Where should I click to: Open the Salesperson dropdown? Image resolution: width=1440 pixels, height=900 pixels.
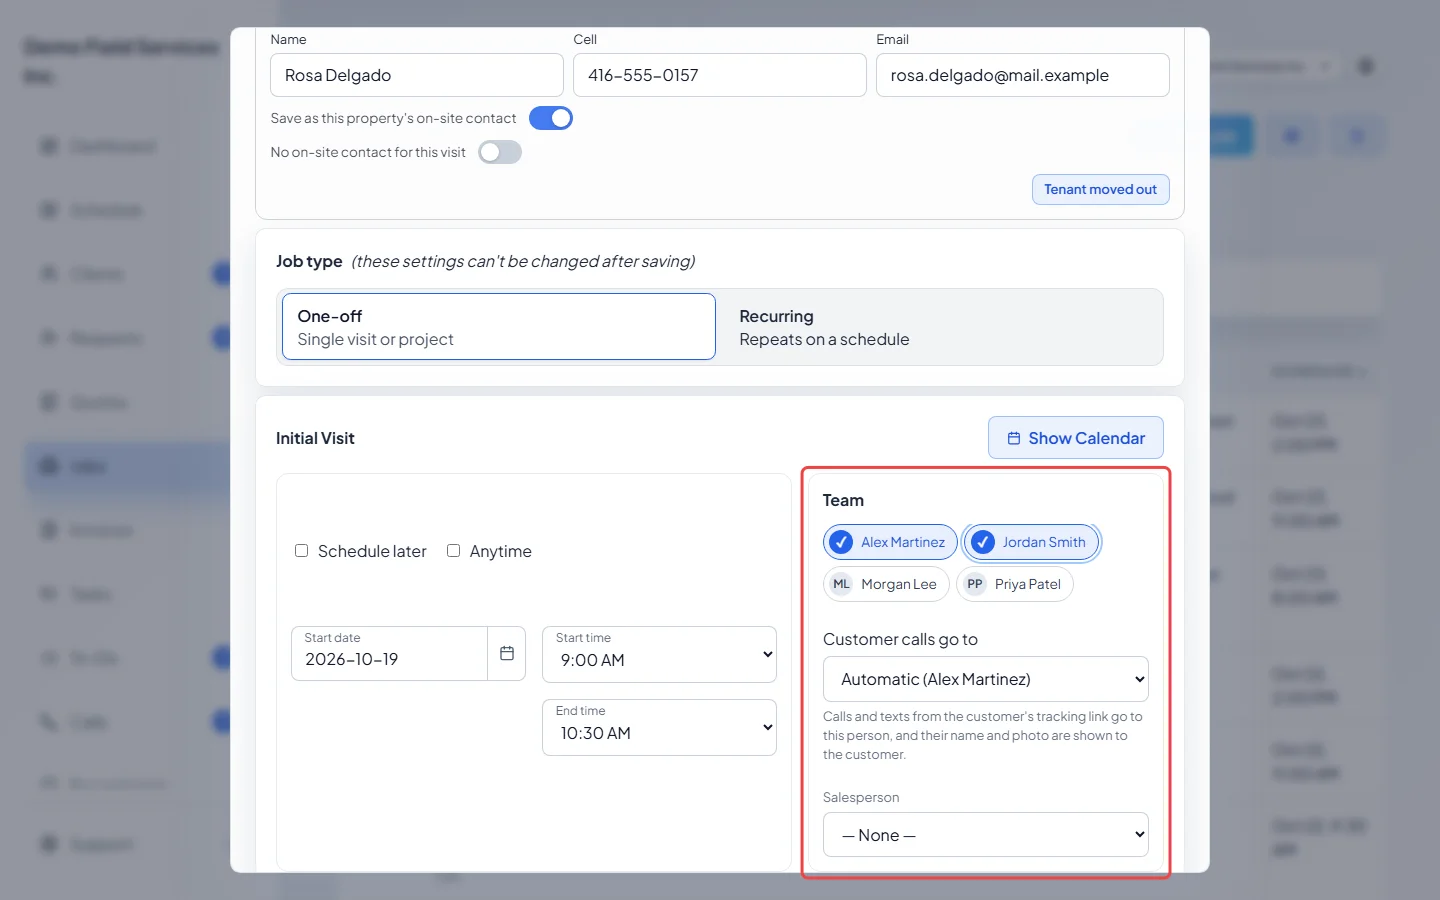[986, 835]
